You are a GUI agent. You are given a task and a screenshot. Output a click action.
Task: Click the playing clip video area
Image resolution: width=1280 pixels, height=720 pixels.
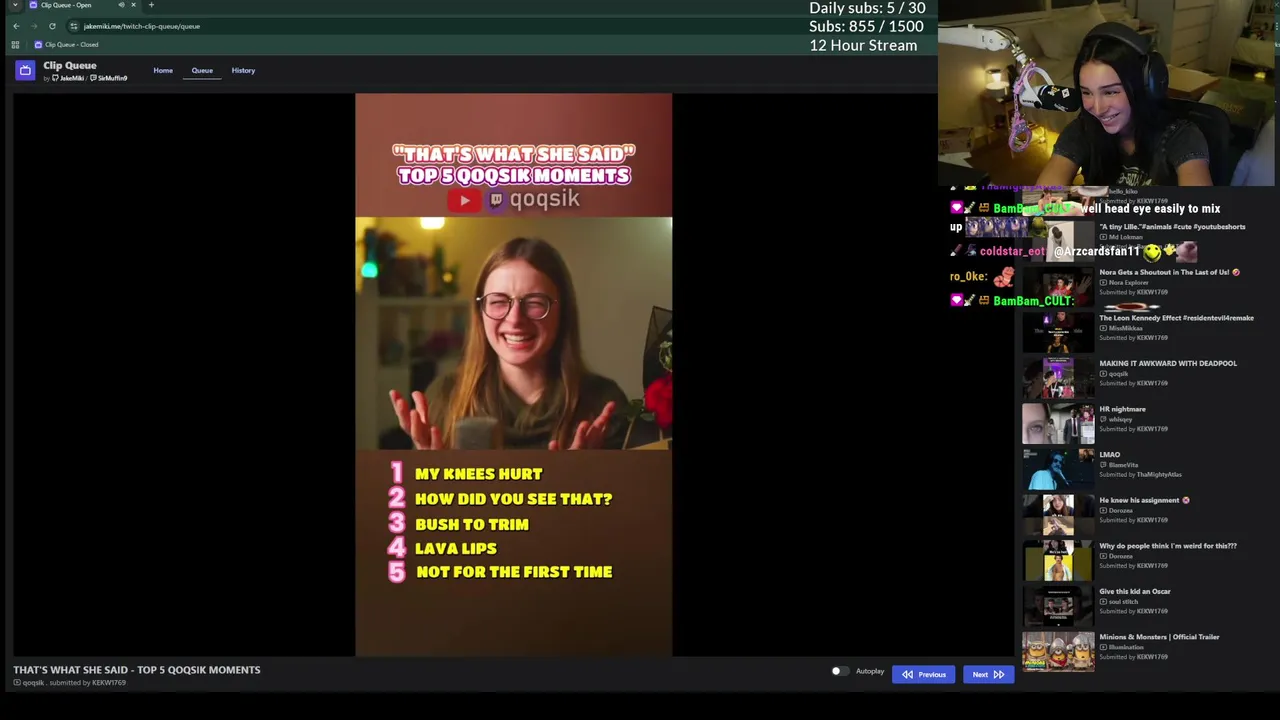tap(513, 375)
